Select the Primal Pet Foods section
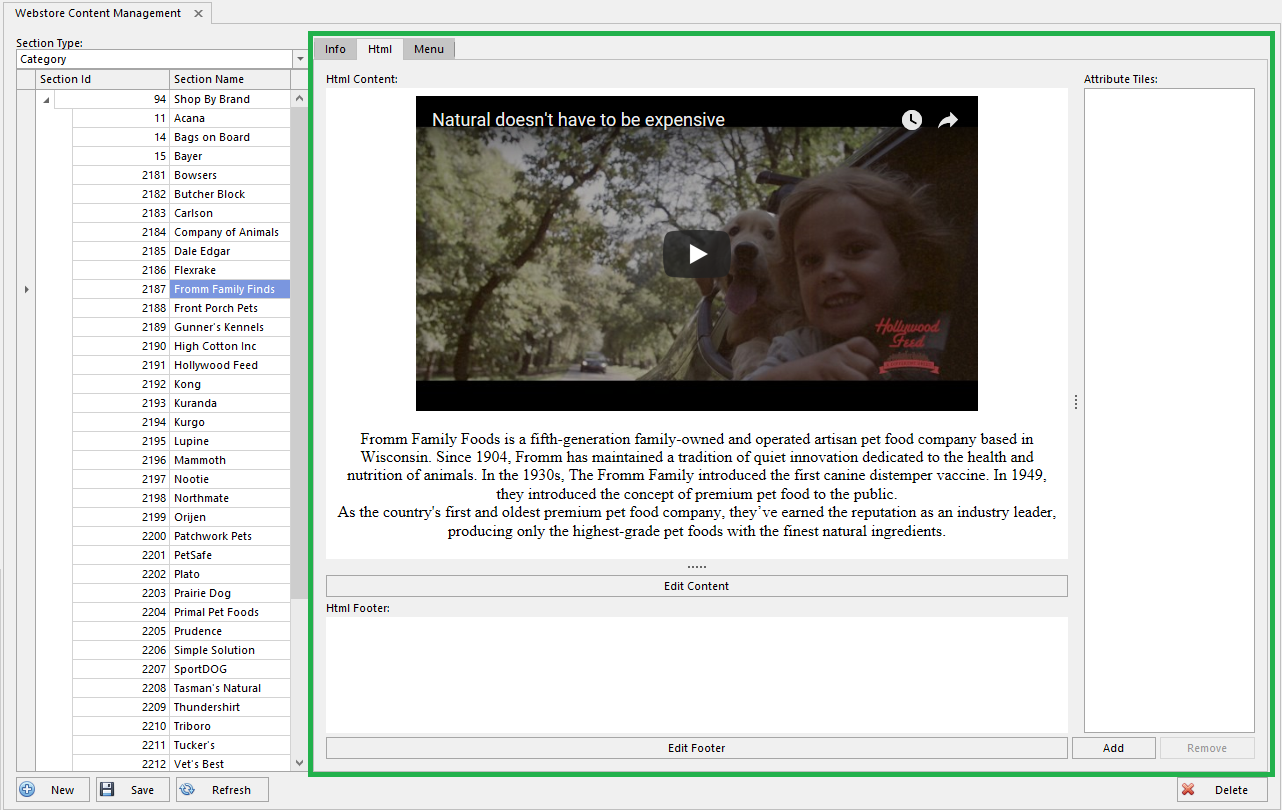This screenshot has width=1282, height=810. 181,612
